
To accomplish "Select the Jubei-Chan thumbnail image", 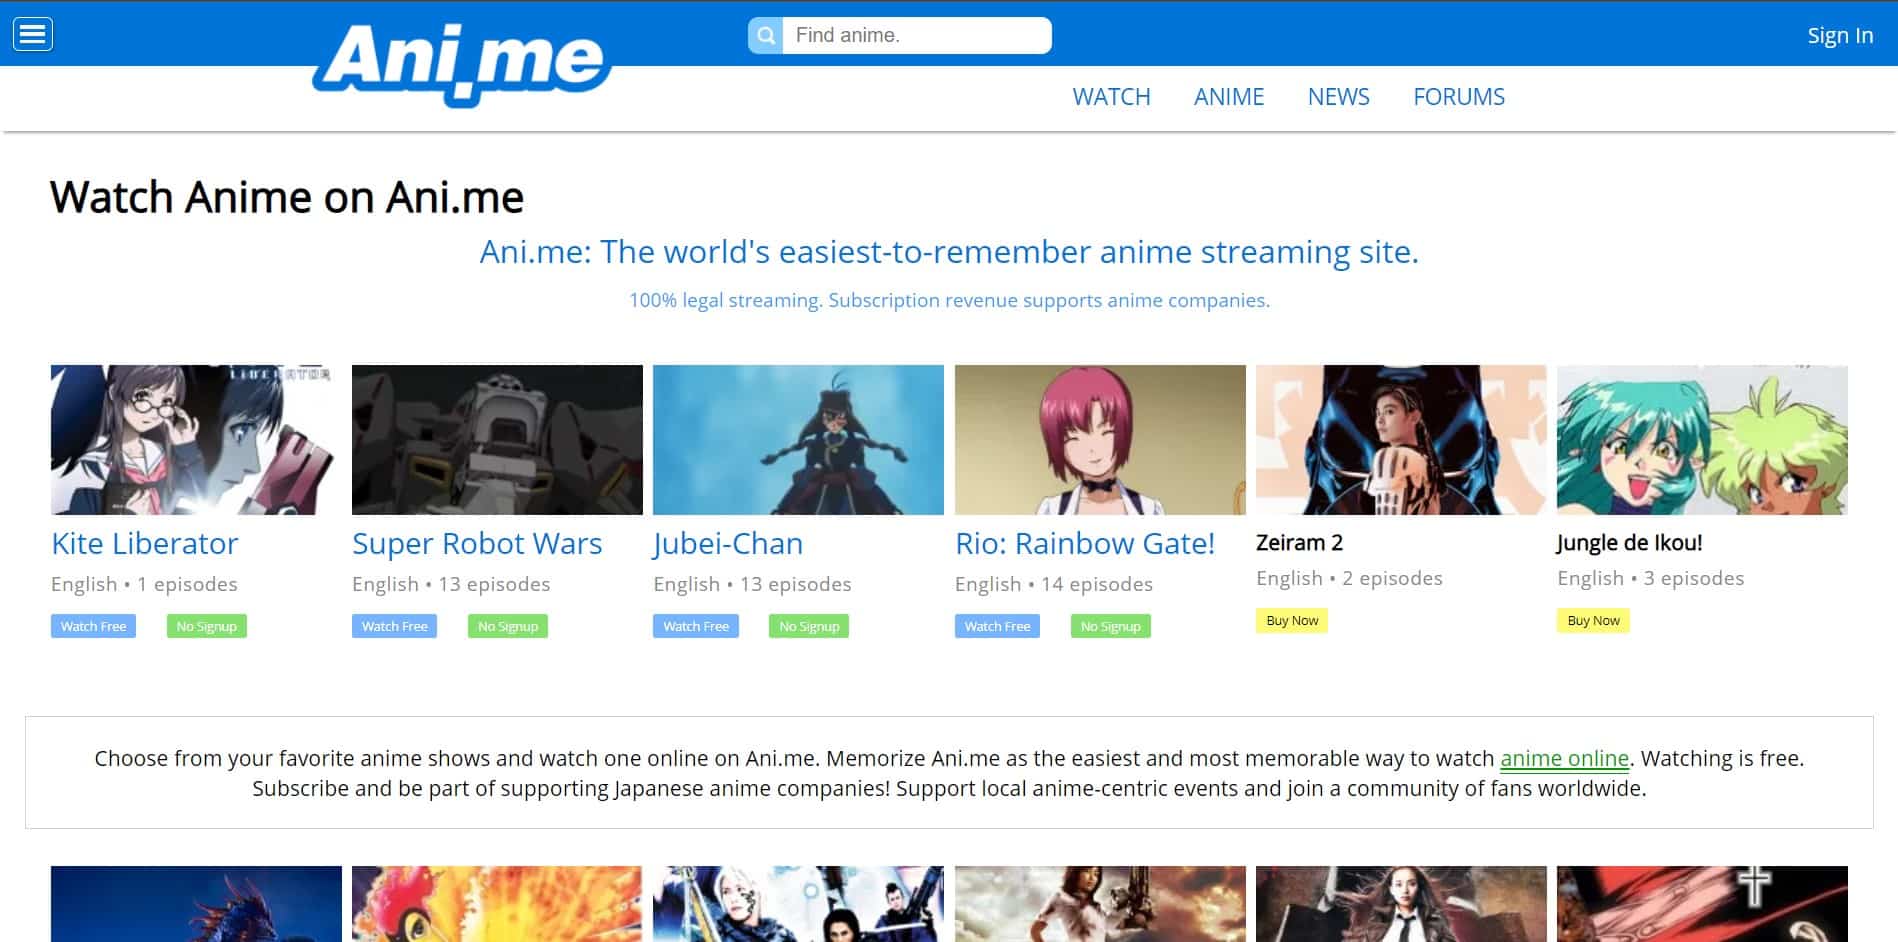I will [798, 440].
